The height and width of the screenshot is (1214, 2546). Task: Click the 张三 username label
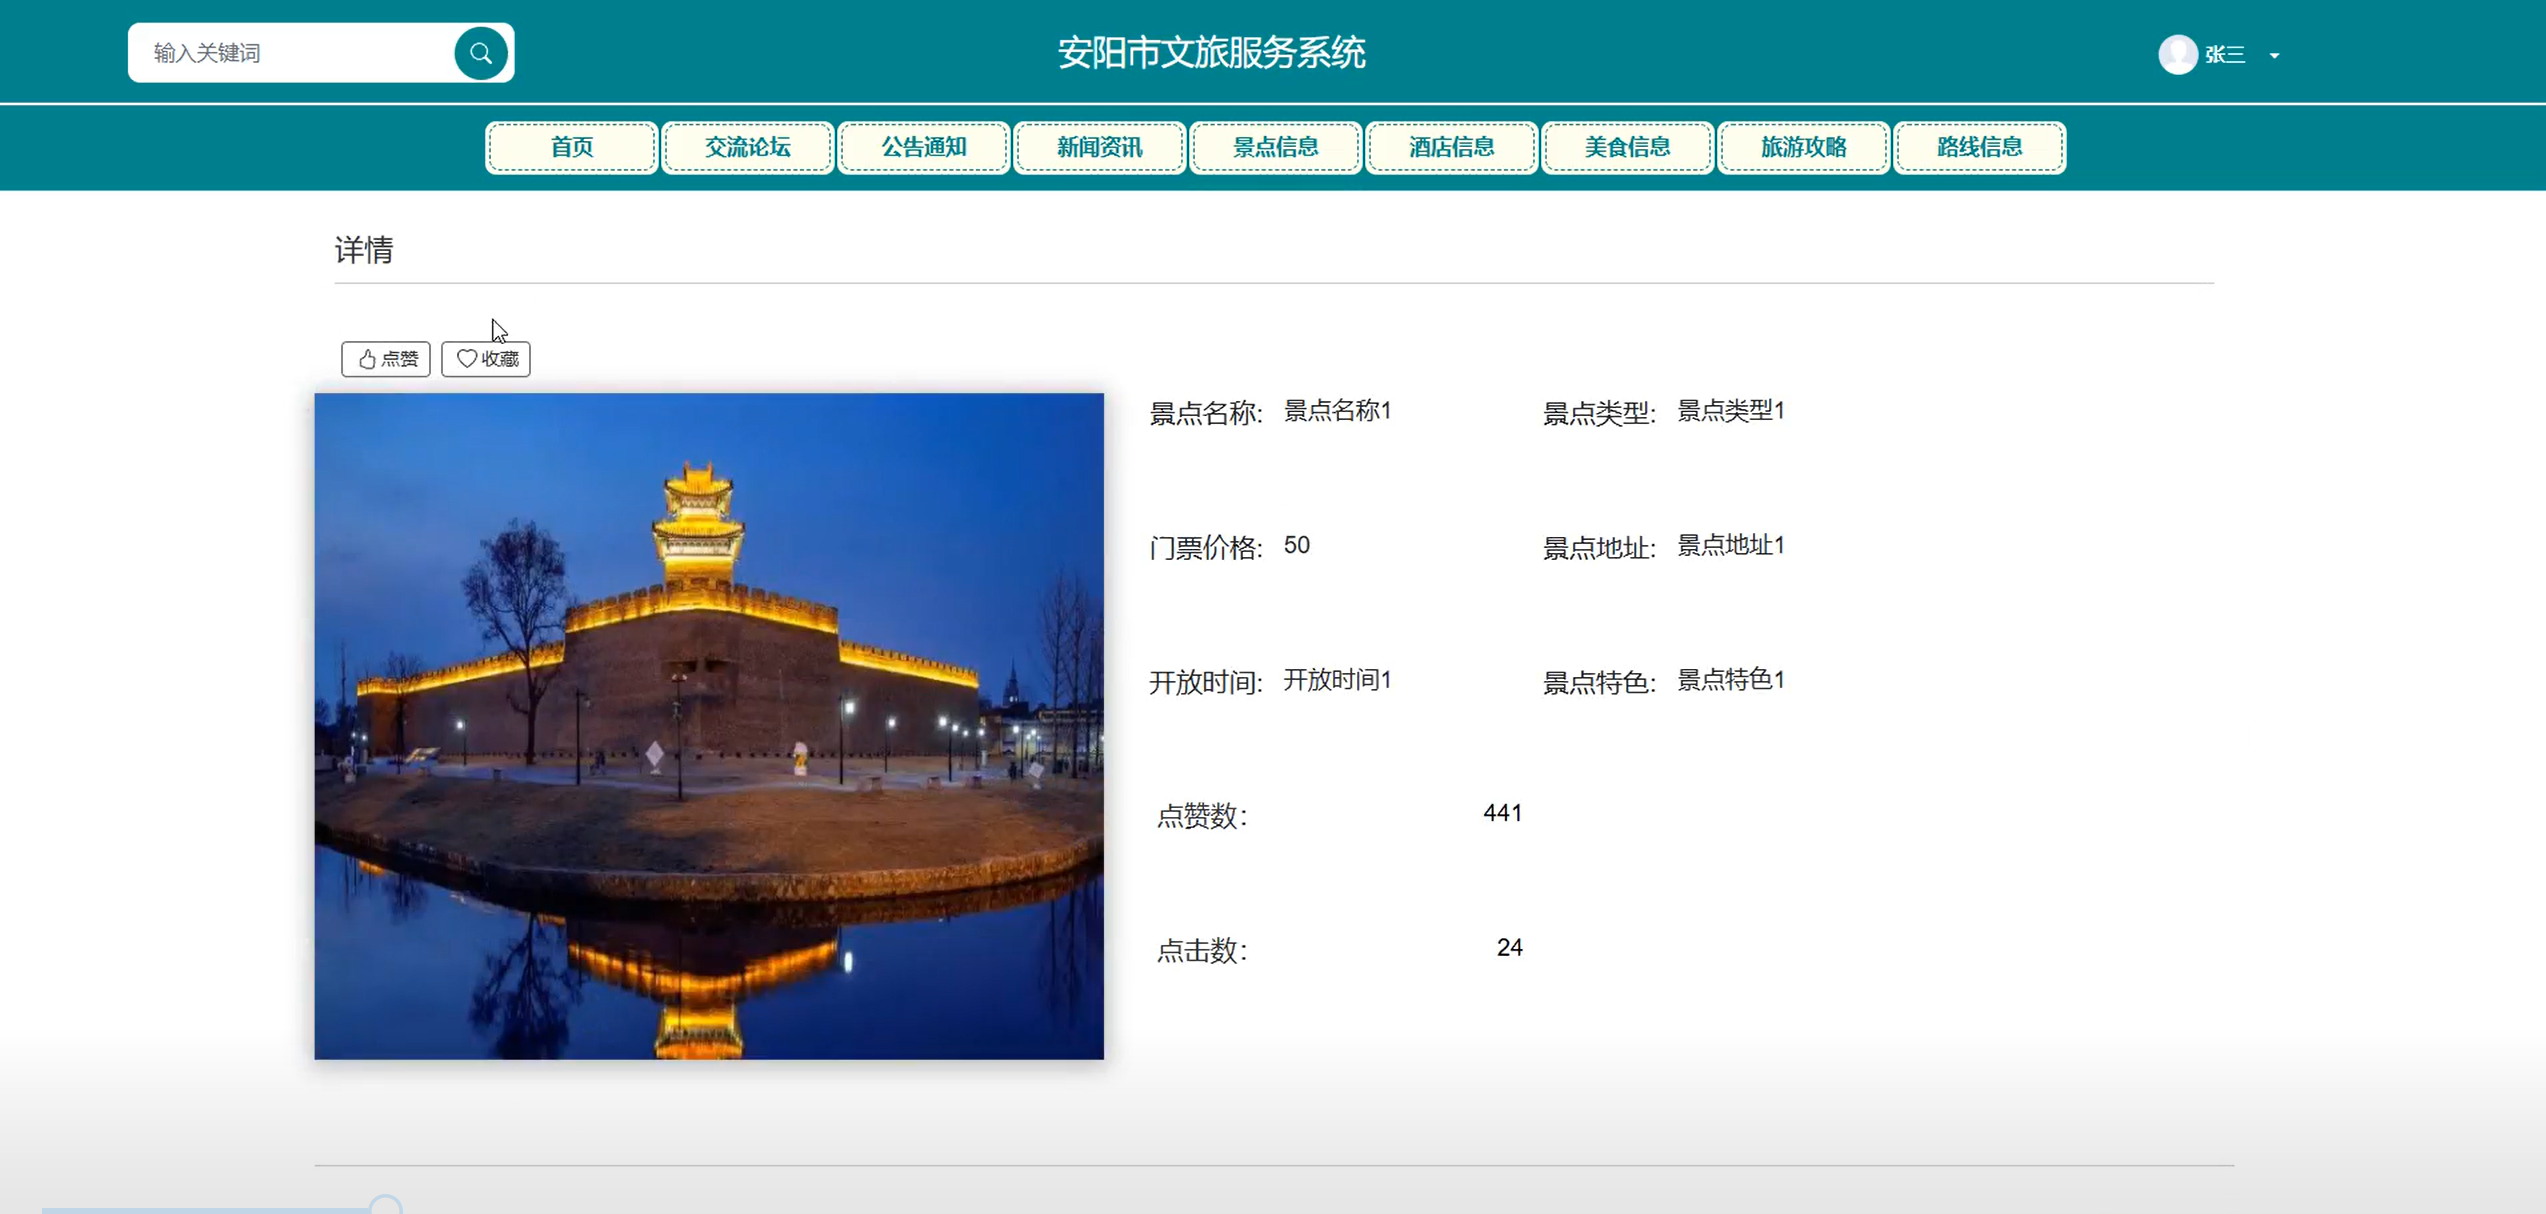click(2225, 55)
